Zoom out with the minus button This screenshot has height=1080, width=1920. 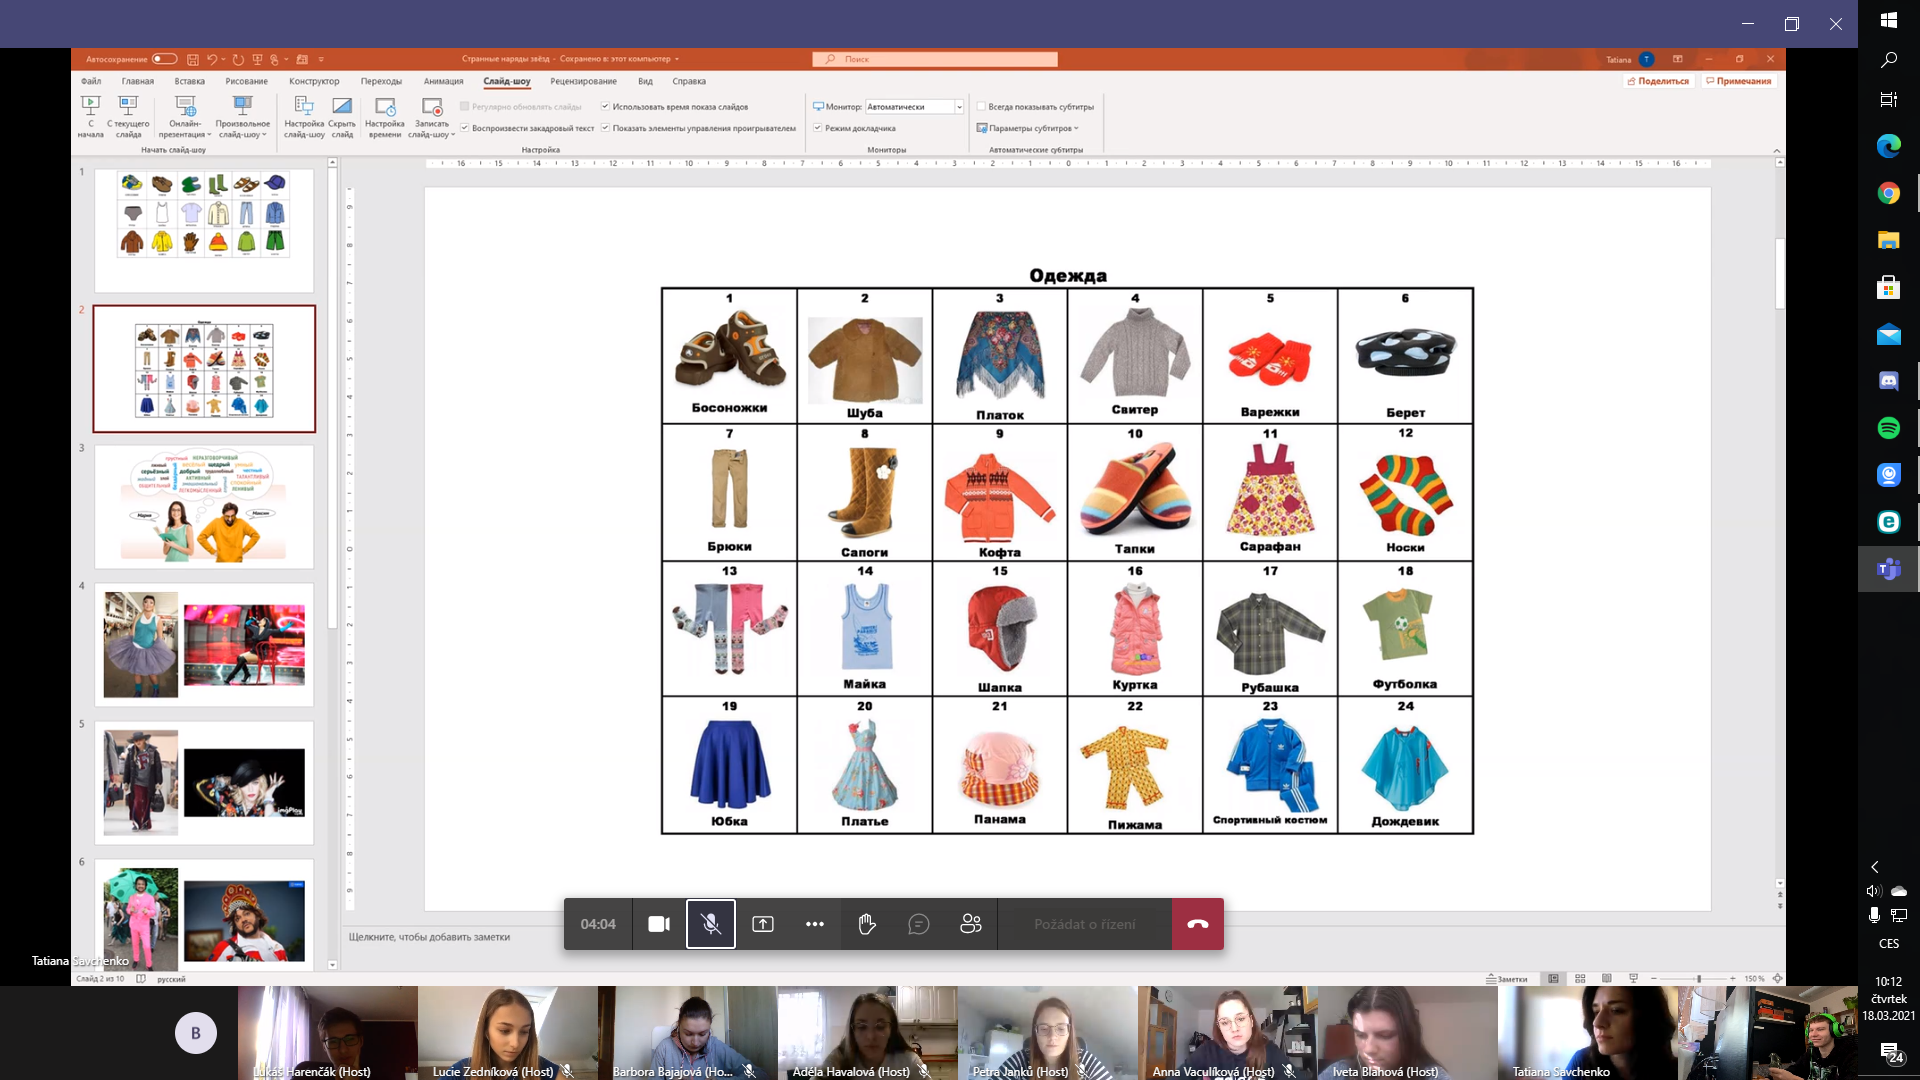pyautogui.click(x=1654, y=979)
